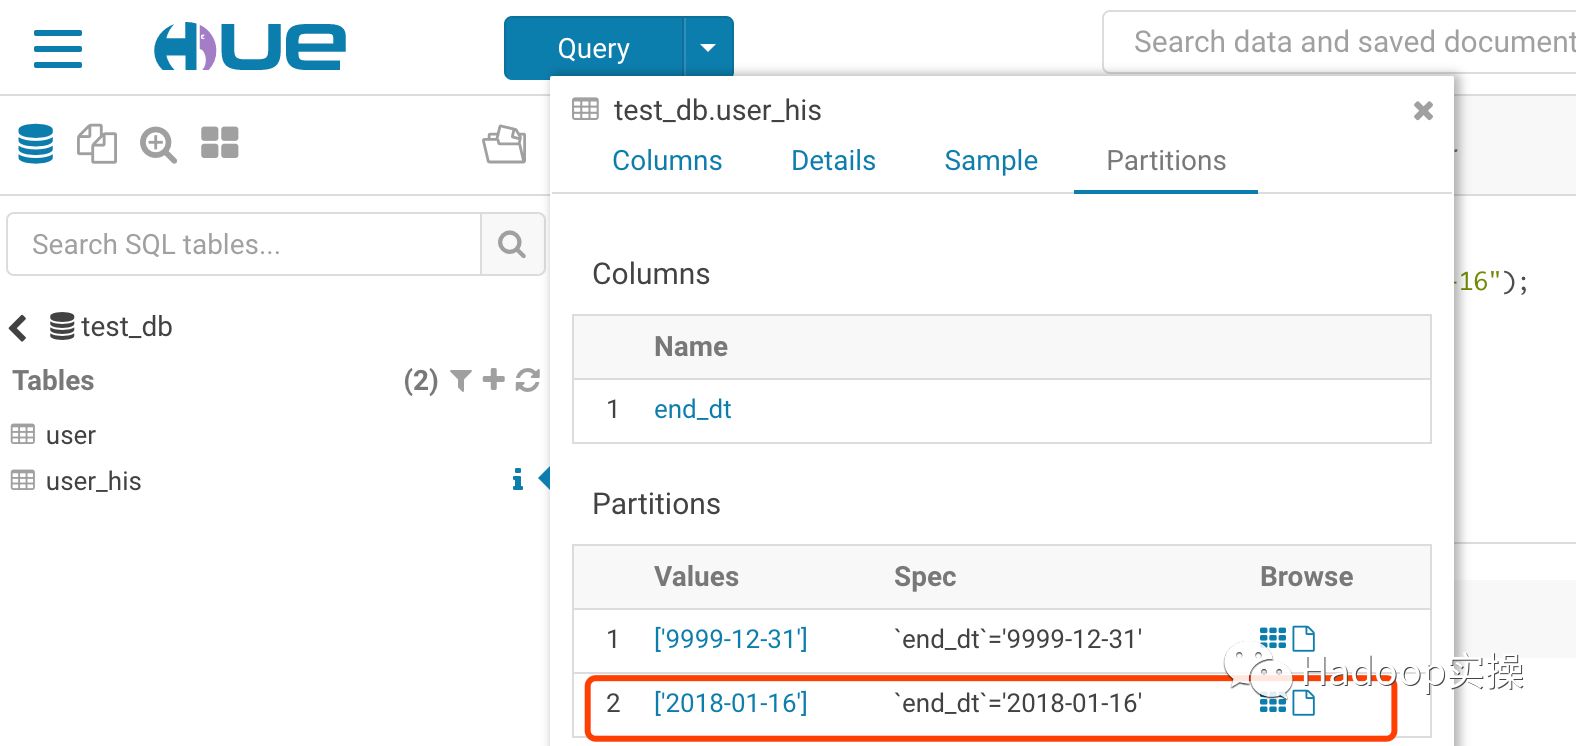The width and height of the screenshot is (1576, 746).
Task: Click the table icon beside test_db.user_his title
Action: coord(586,109)
